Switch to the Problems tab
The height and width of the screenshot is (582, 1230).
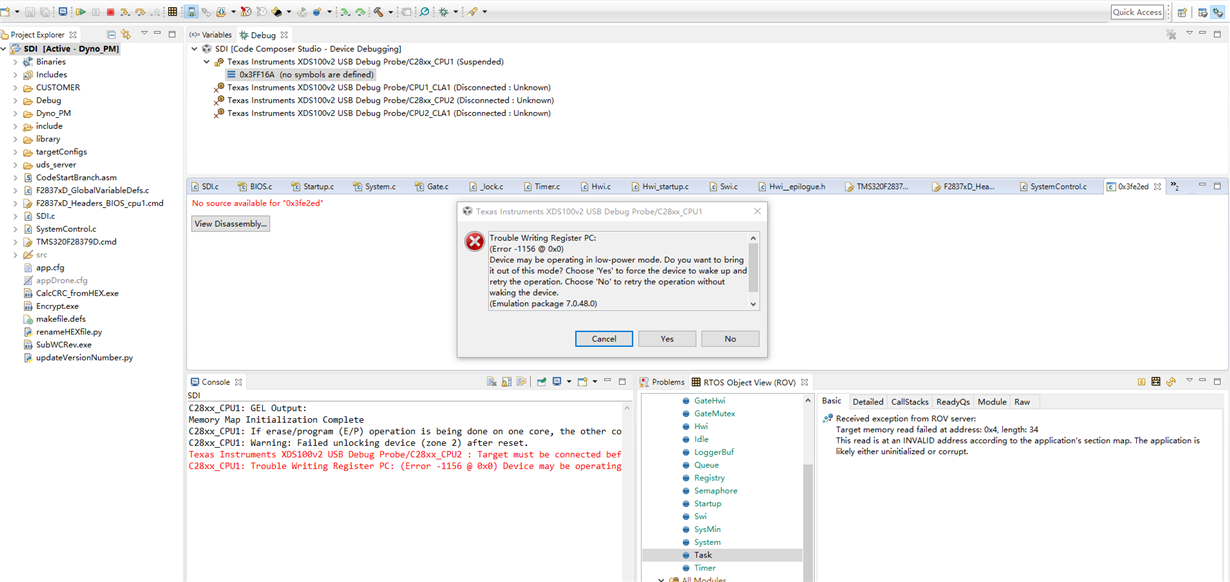coord(661,382)
